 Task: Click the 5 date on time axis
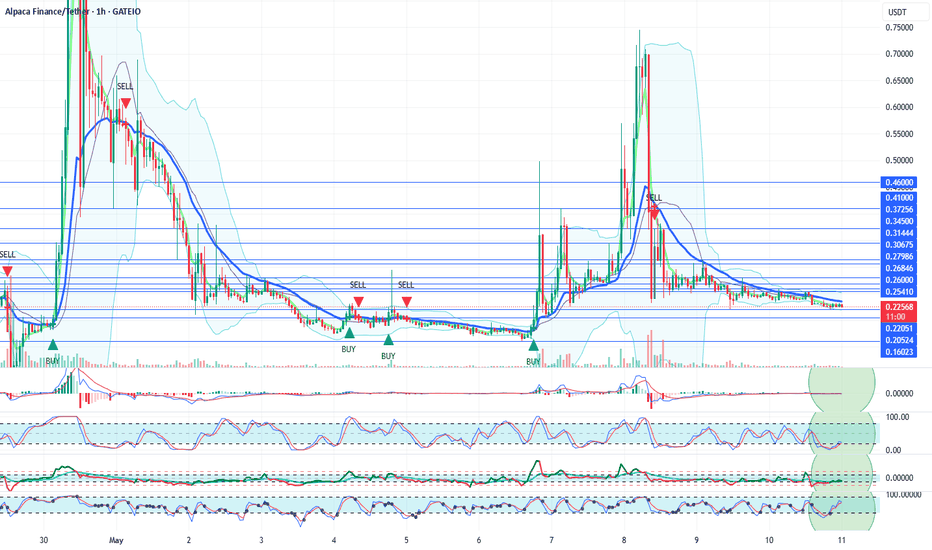407,540
